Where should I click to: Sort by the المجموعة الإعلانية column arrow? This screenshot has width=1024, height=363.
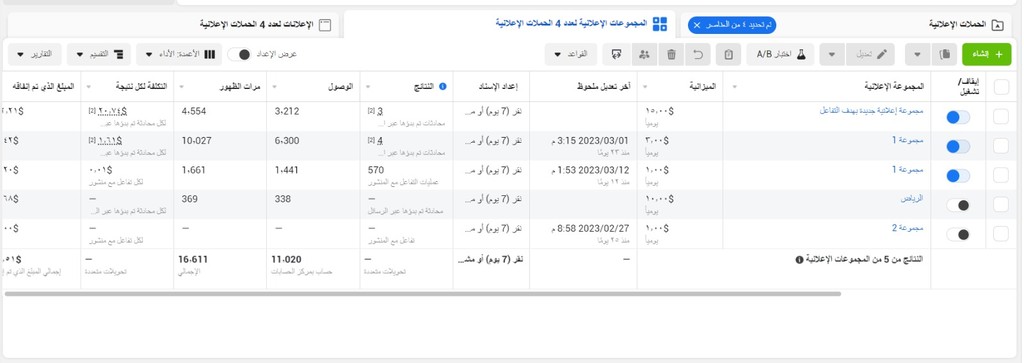[x=736, y=87]
